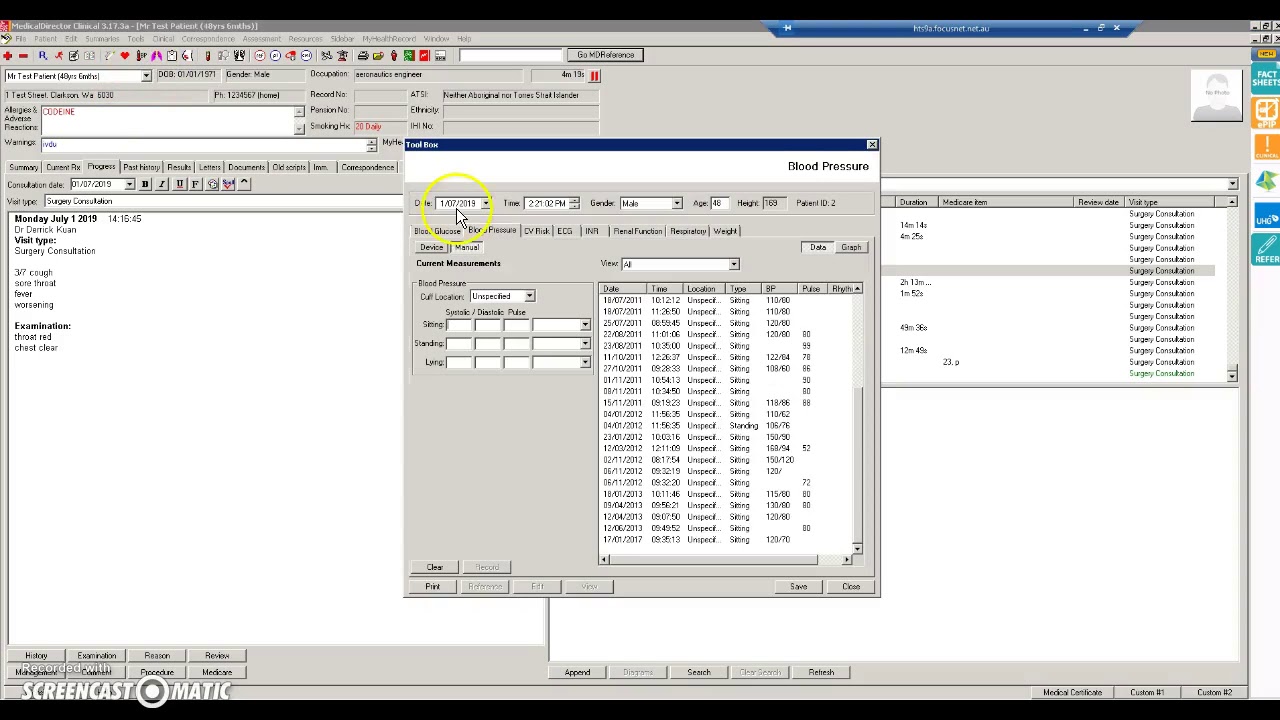1280x720 pixels.
Task: Open the patient name dropdown
Action: coord(146,76)
